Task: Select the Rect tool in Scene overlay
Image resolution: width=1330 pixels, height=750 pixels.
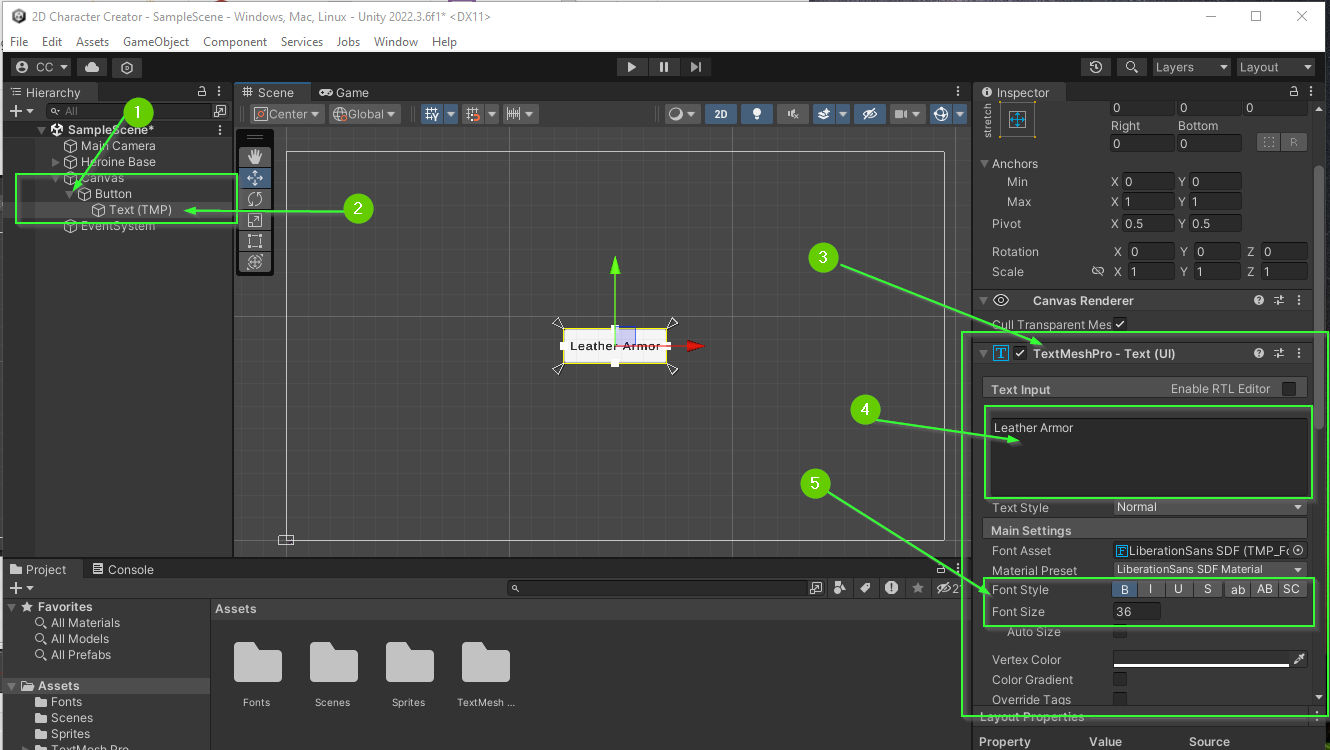Action: click(x=254, y=241)
